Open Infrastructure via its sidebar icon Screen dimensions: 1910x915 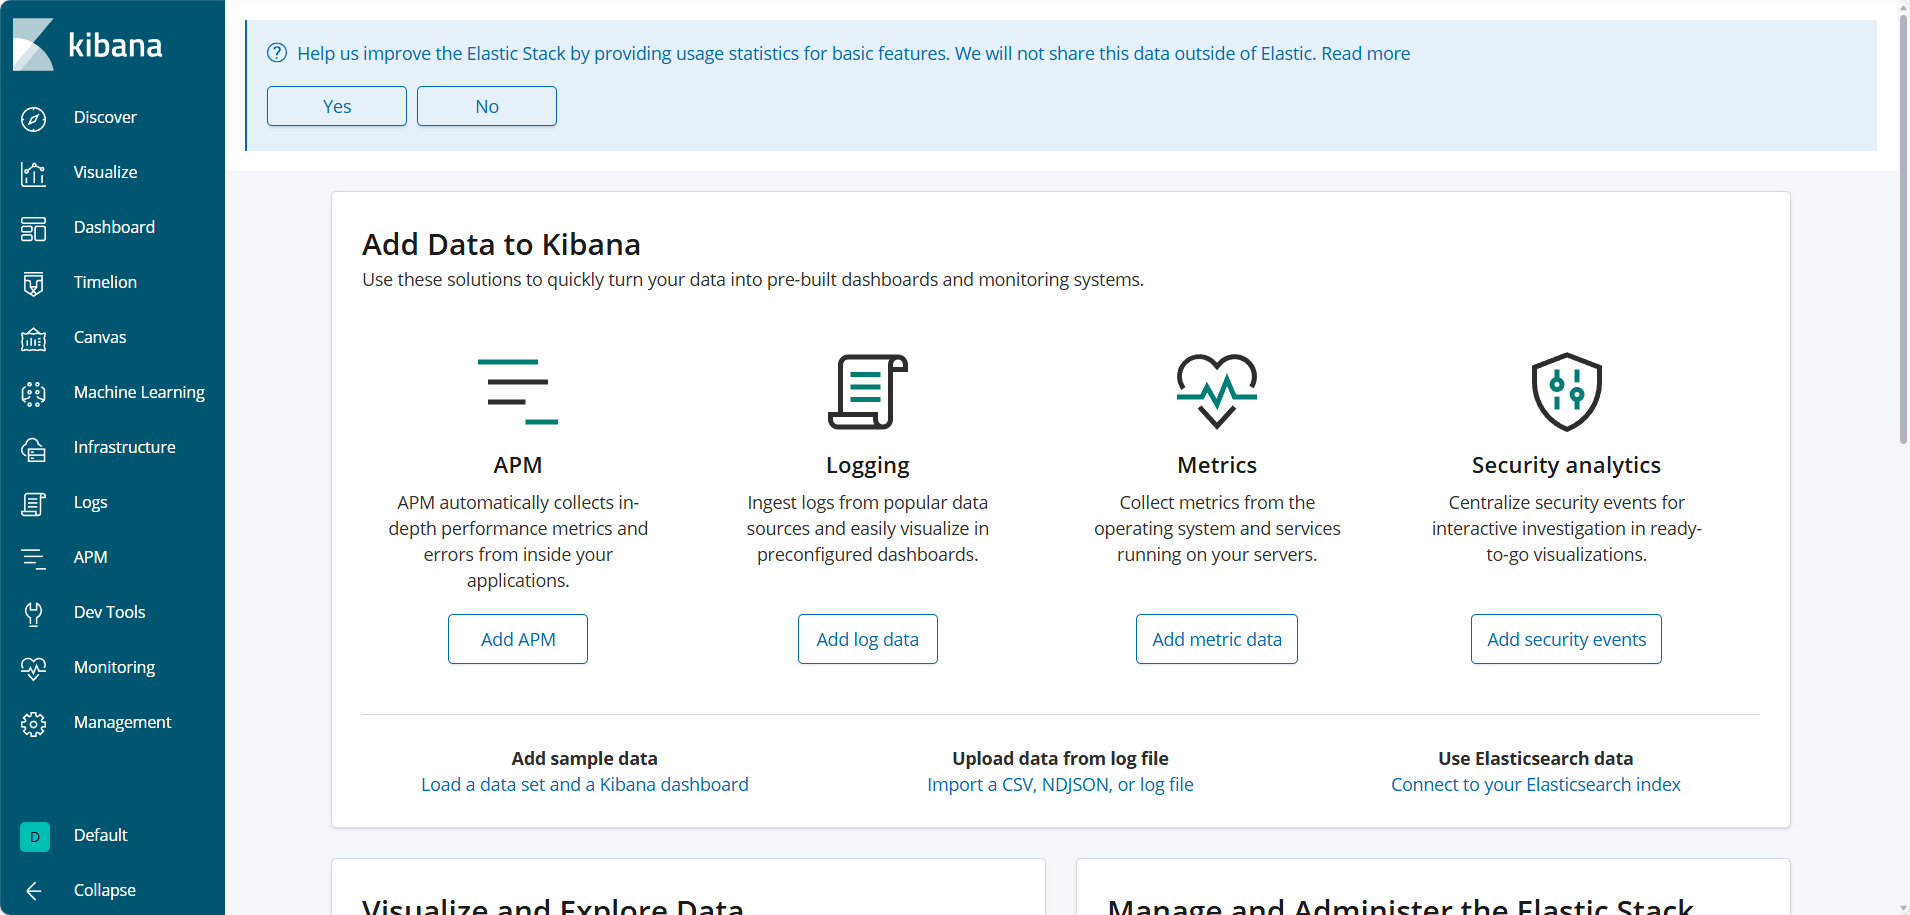[34, 449]
